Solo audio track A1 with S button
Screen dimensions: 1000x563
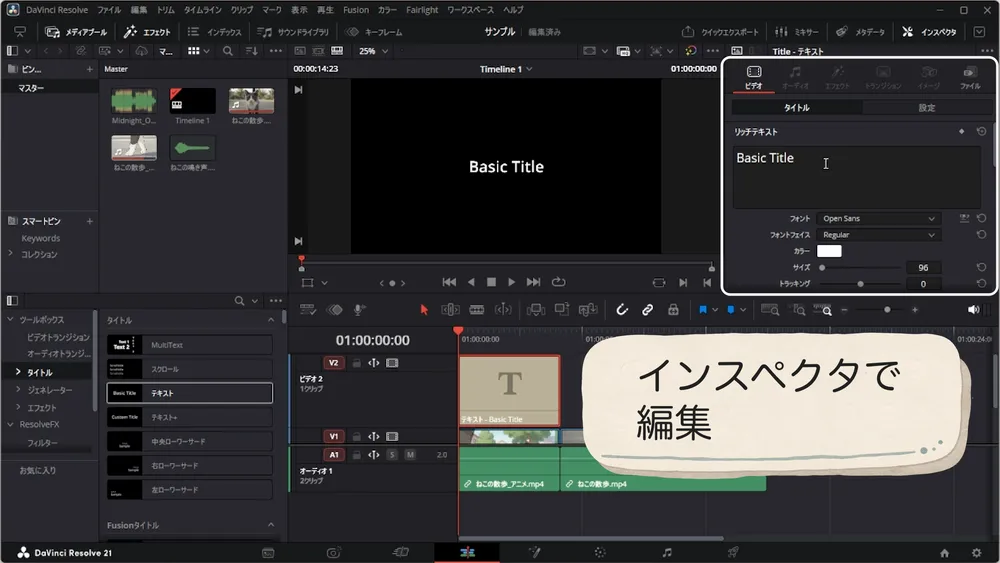pyautogui.click(x=392, y=455)
